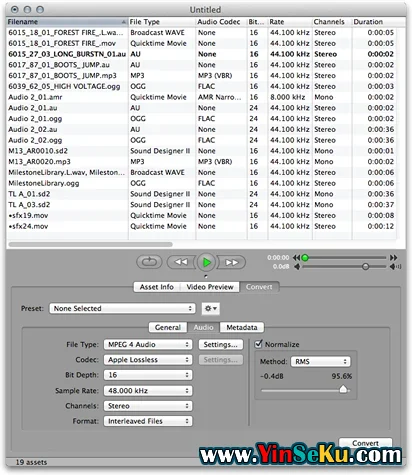
Task: Sort by the Filename column header
Action: point(67,22)
